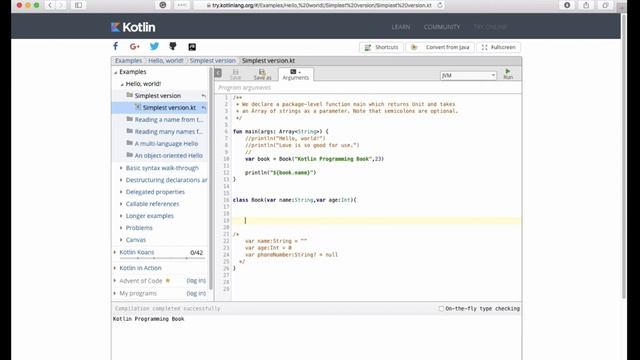This screenshot has height=360, width=640.
Task: Expand Basic syntax walk-through node
Action: (x=121, y=168)
